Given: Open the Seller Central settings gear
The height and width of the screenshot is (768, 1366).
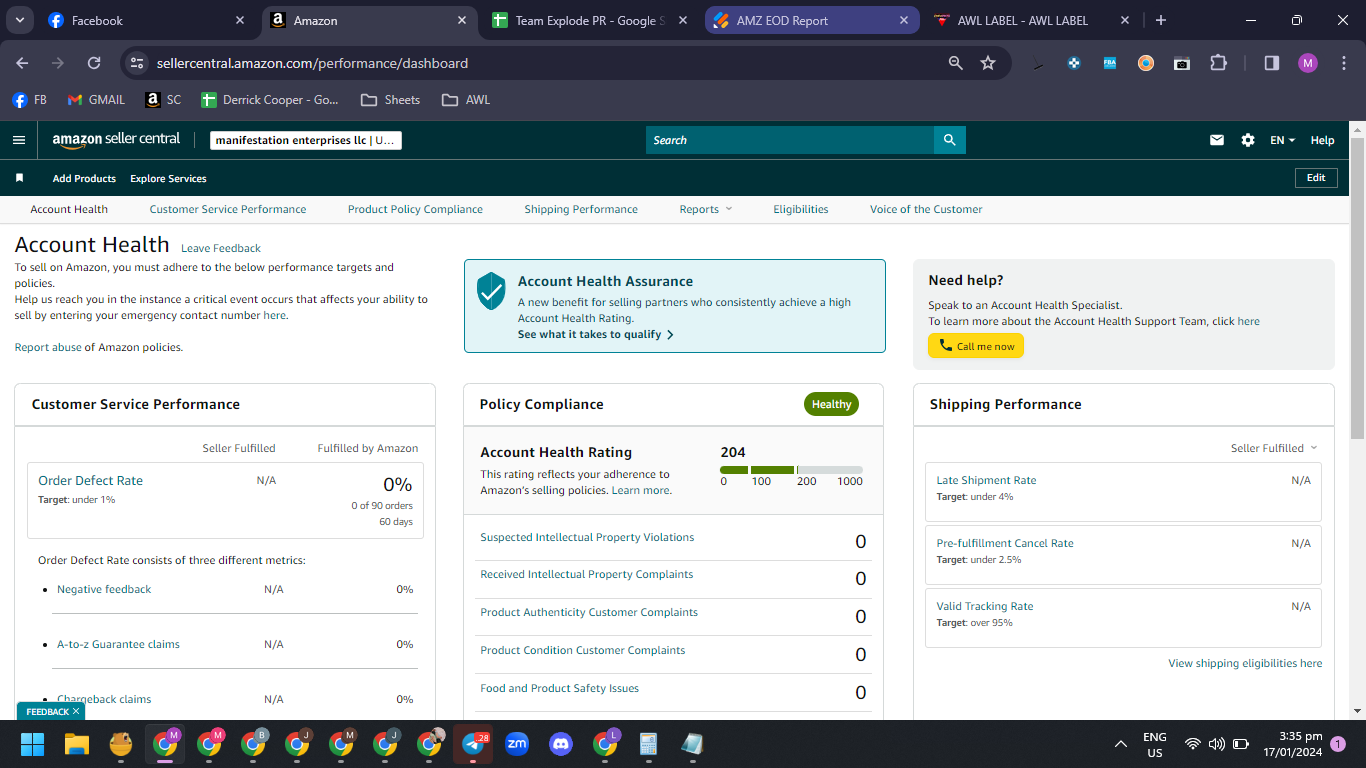Looking at the screenshot, I should (x=1248, y=140).
